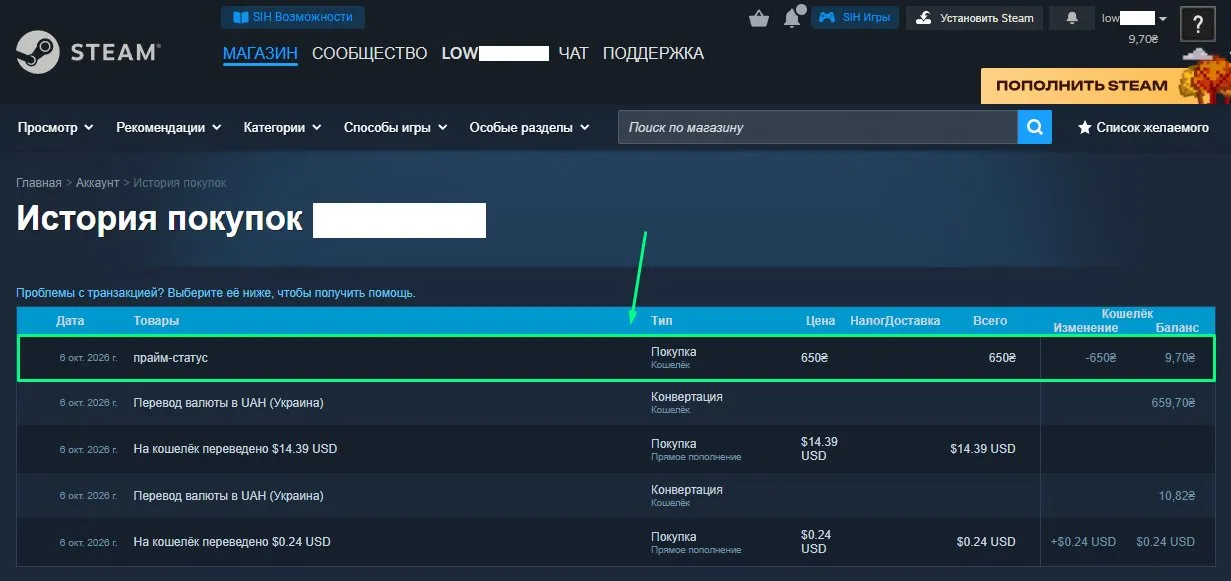Open the conversion row with balance 659,70₴
This screenshot has width=1231, height=581.
point(616,403)
